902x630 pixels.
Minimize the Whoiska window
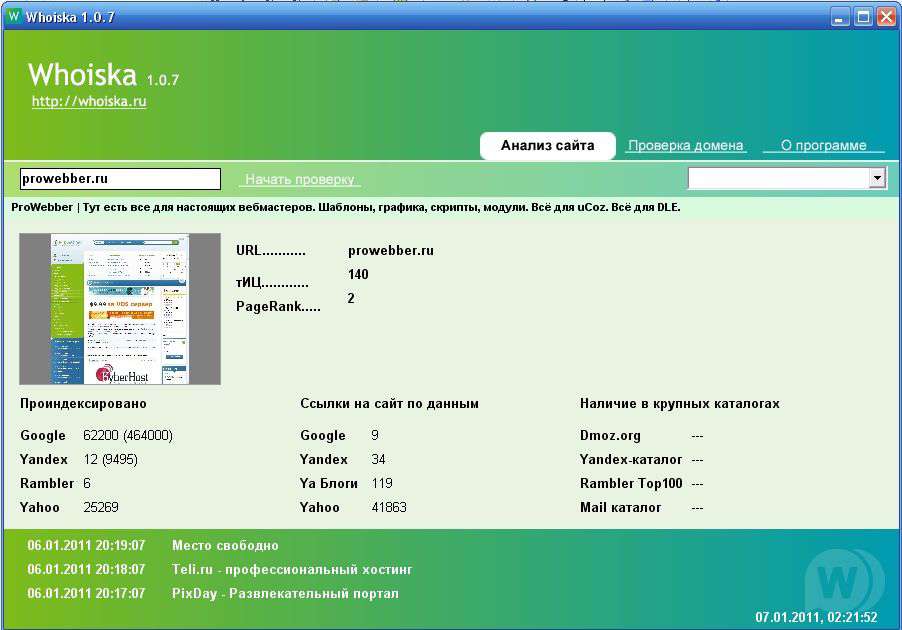(x=840, y=17)
